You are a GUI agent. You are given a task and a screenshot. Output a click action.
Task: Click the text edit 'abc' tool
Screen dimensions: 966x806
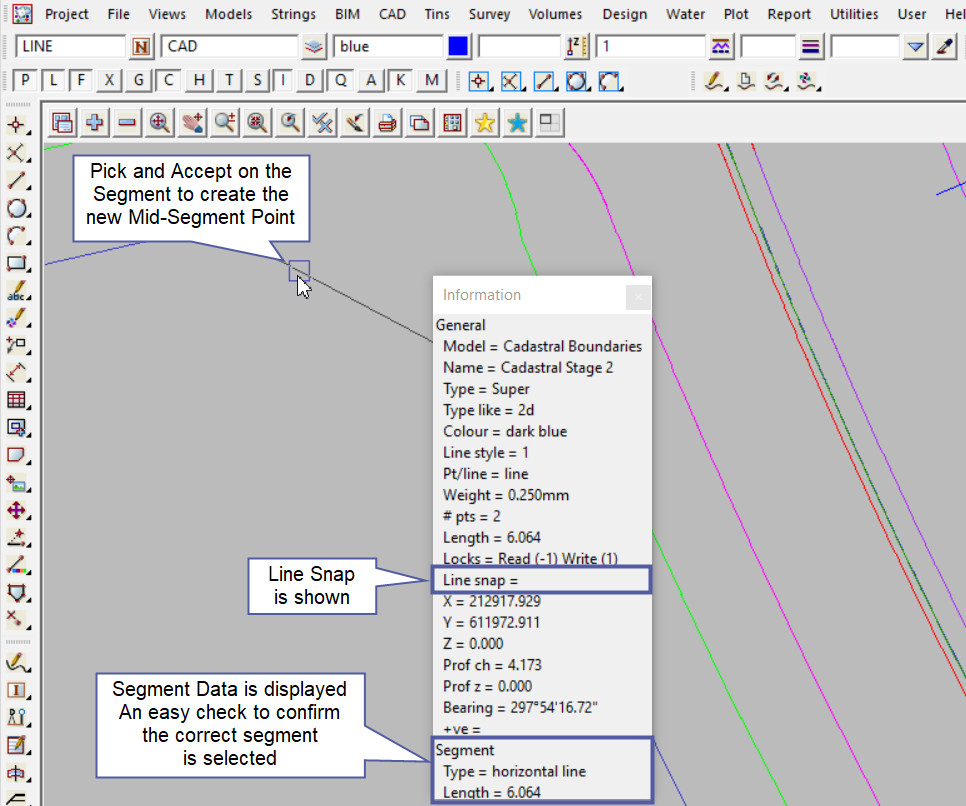point(17,293)
